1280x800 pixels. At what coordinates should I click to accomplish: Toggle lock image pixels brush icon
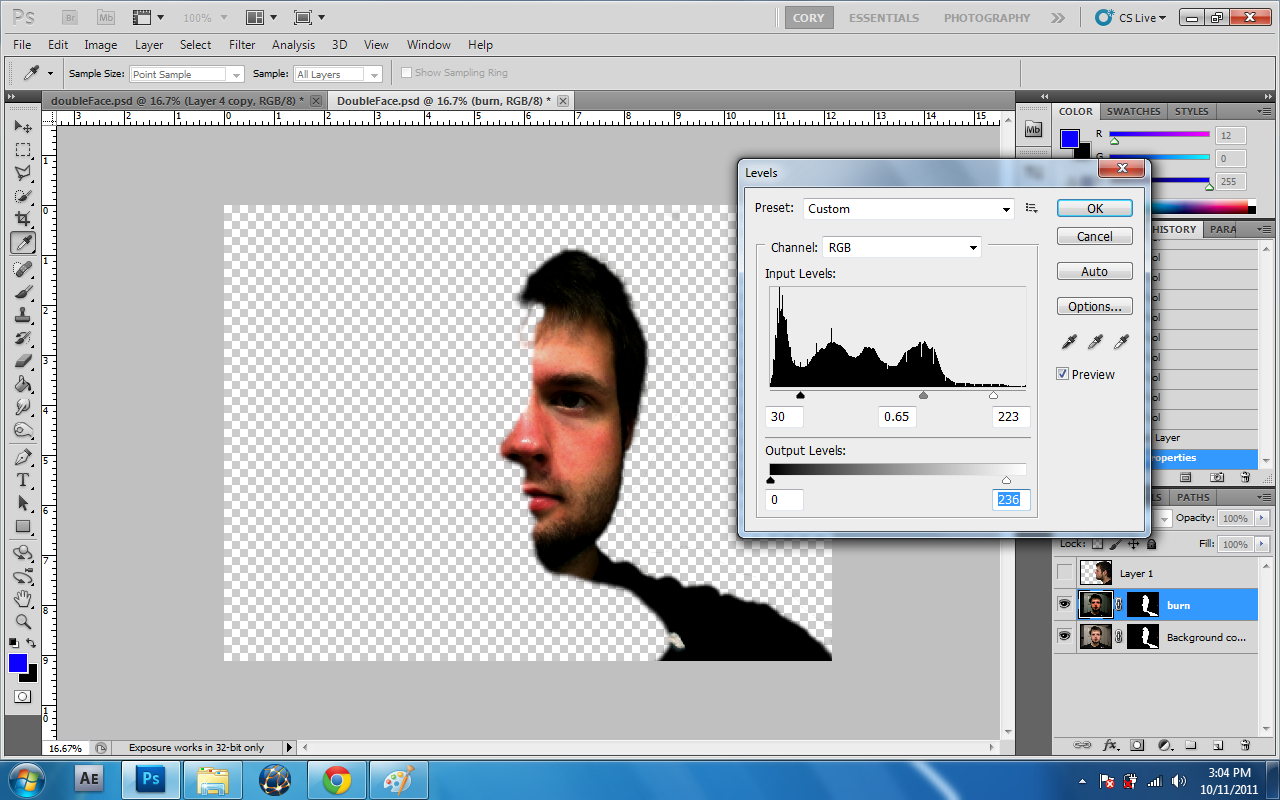pyautogui.click(x=1115, y=544)
